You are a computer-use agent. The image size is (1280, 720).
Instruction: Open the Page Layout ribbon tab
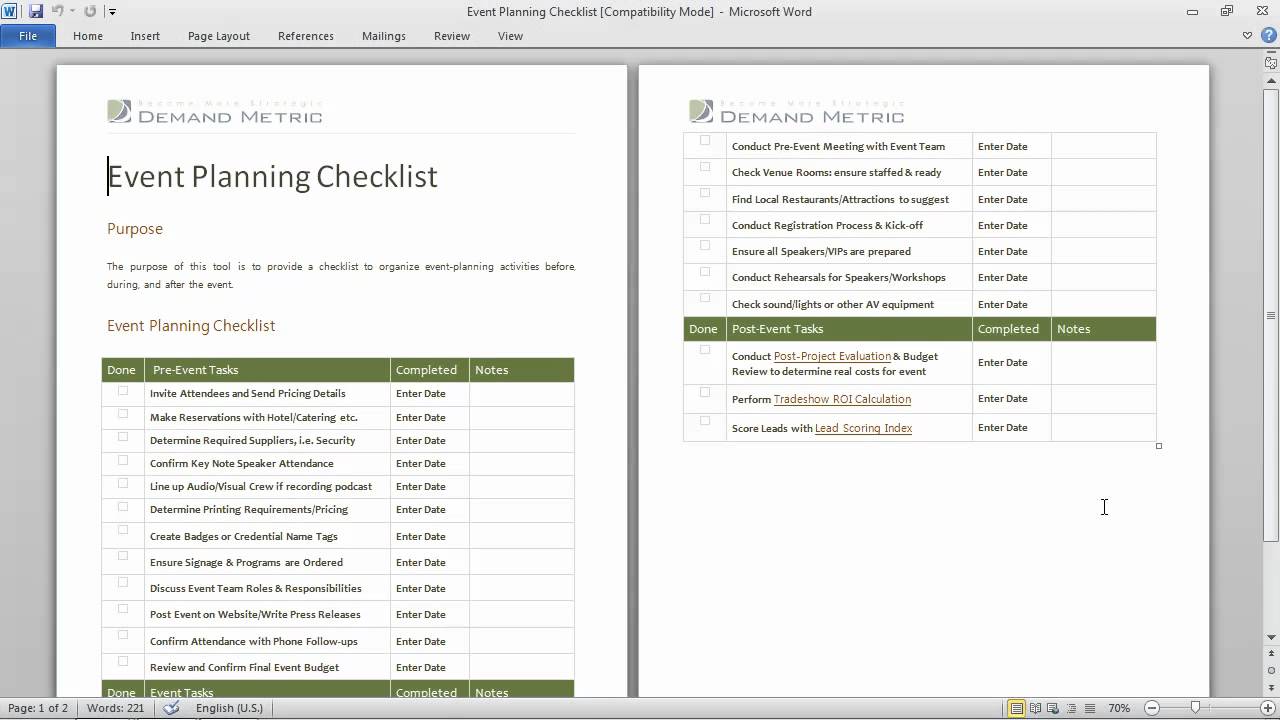coord(219,36)
